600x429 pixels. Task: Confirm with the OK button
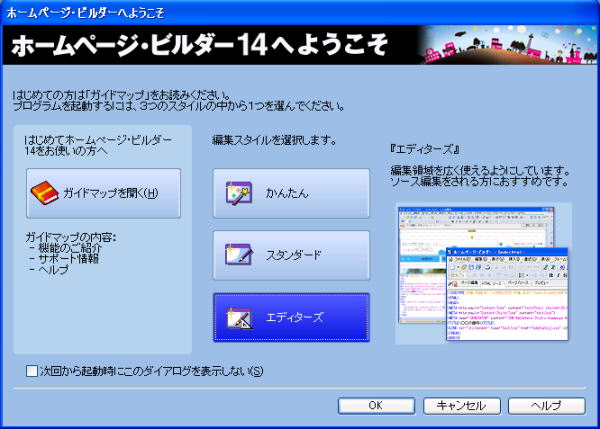[x=376, y=406]
